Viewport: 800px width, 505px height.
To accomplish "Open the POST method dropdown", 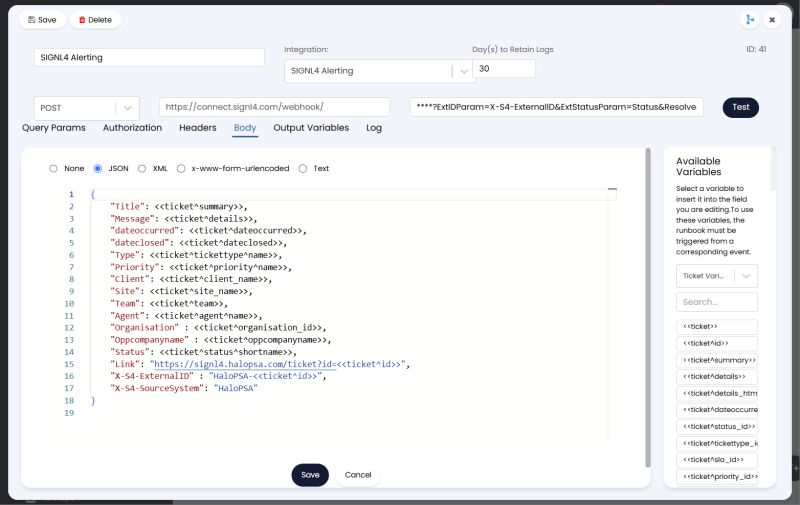I will click(x=86, y=108).
